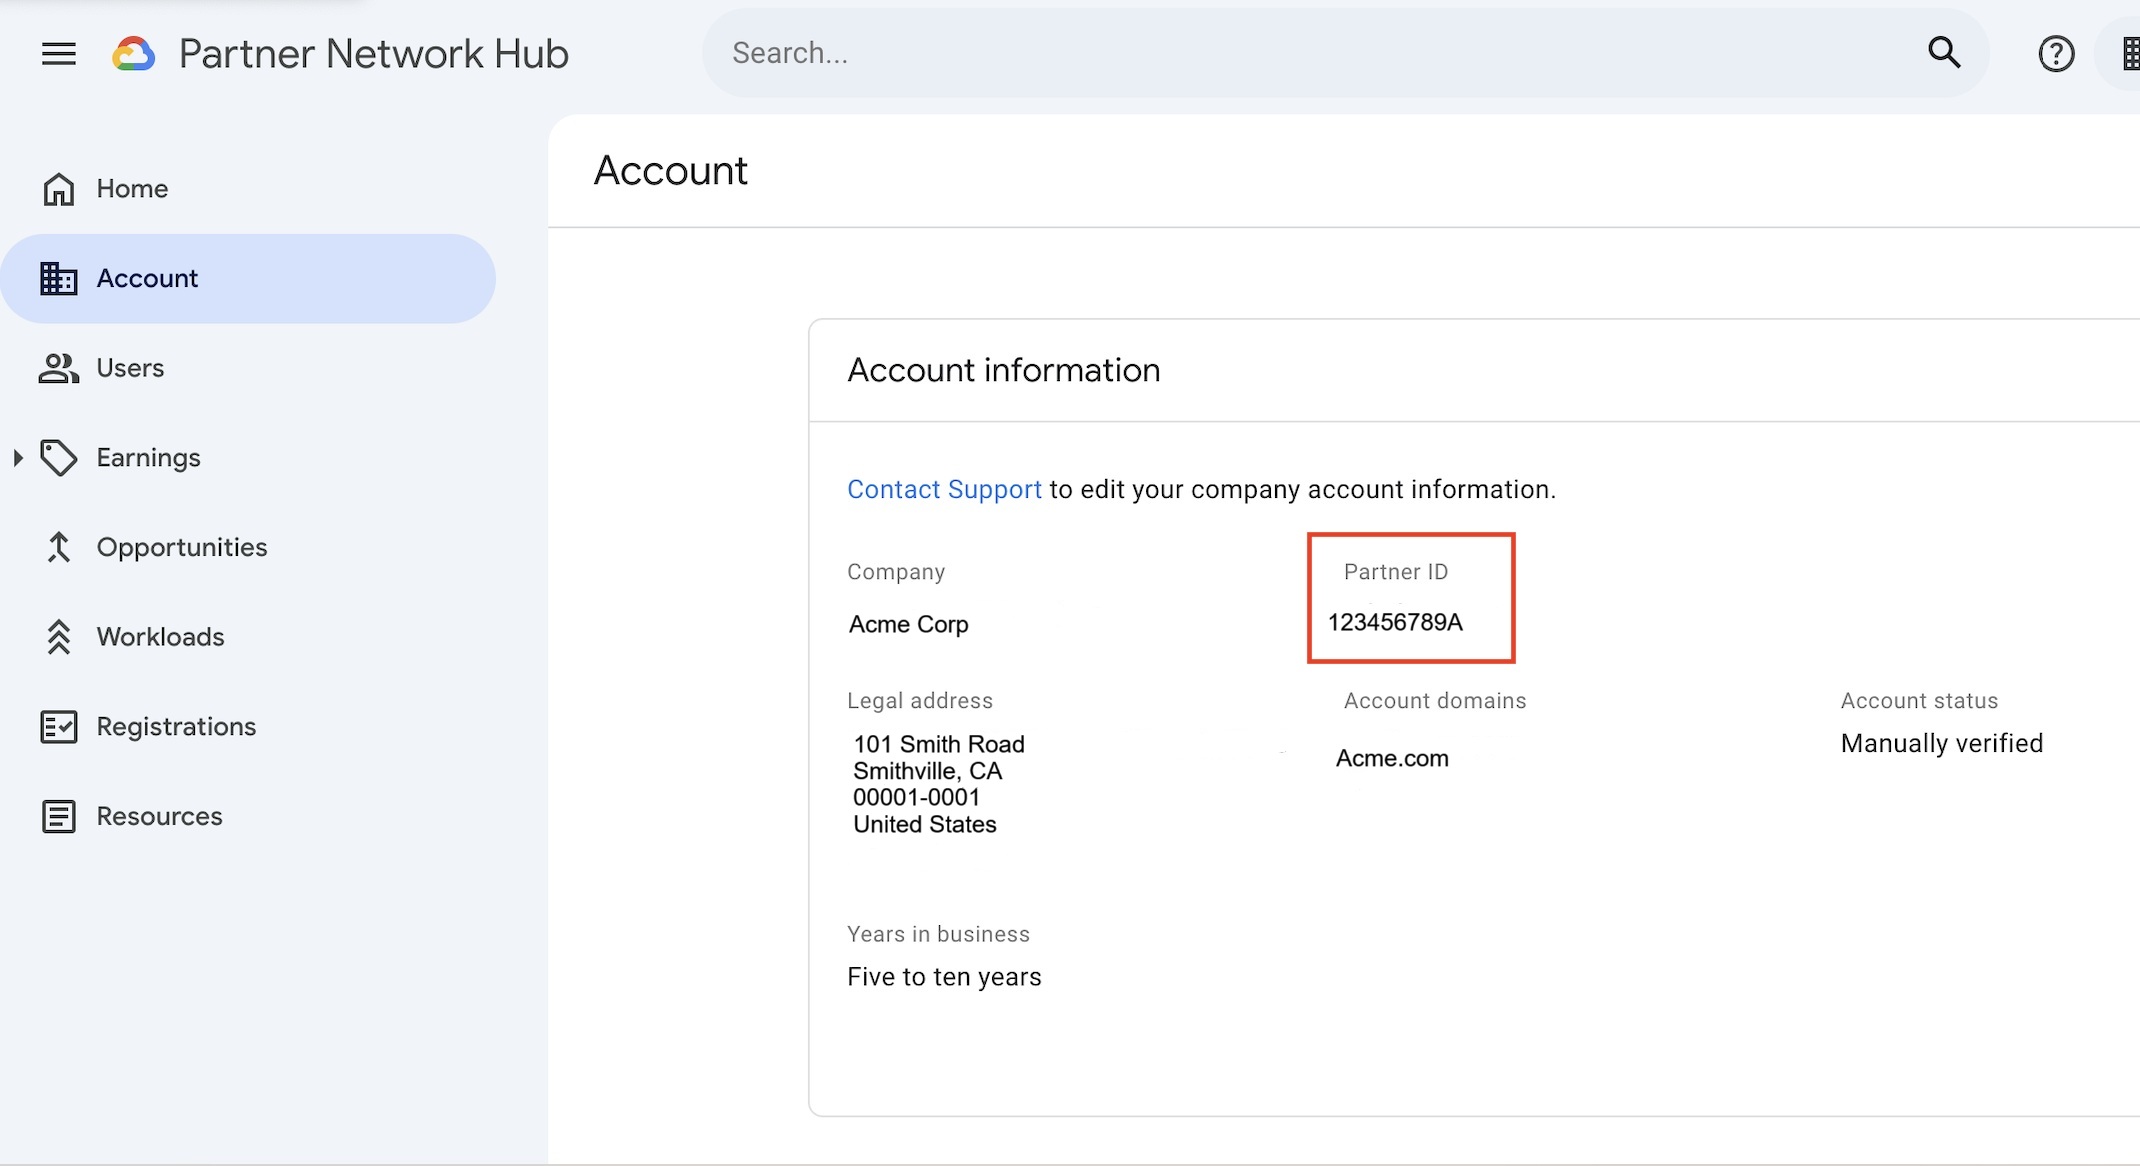This screenshot has width=2140, height=1166.
Task: Click the Acme.com account domain
Action: click(1392, 758)
